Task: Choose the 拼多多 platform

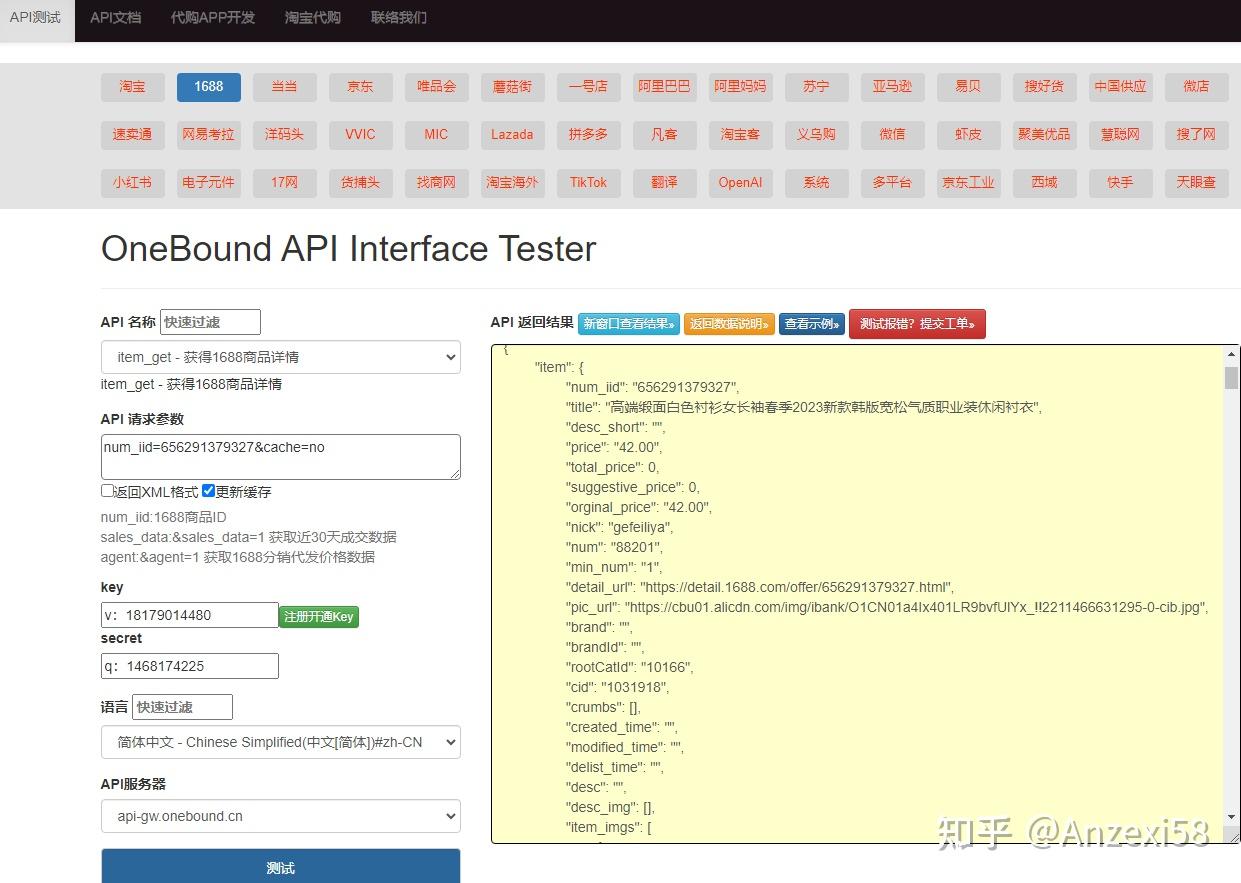Action: [588, 135]
